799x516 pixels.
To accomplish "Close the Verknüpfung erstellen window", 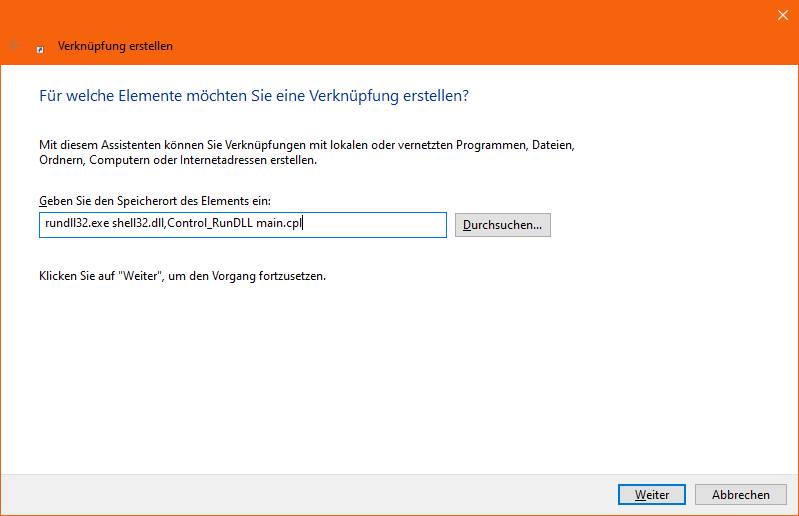I will [x=781, y=15].
